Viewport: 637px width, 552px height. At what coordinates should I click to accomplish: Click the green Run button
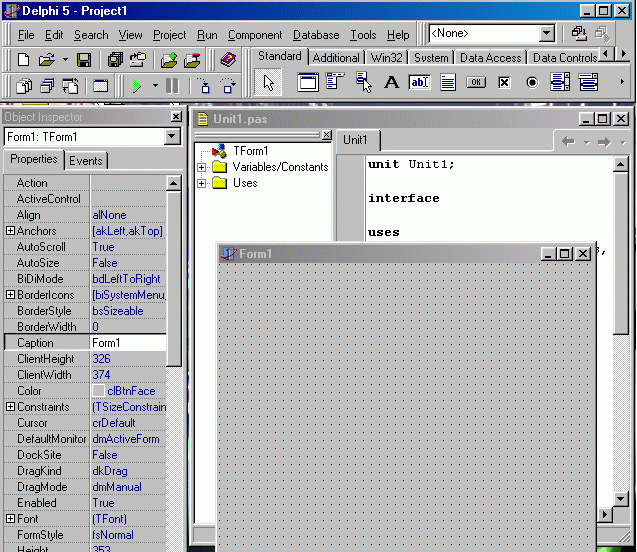(137, 86)
